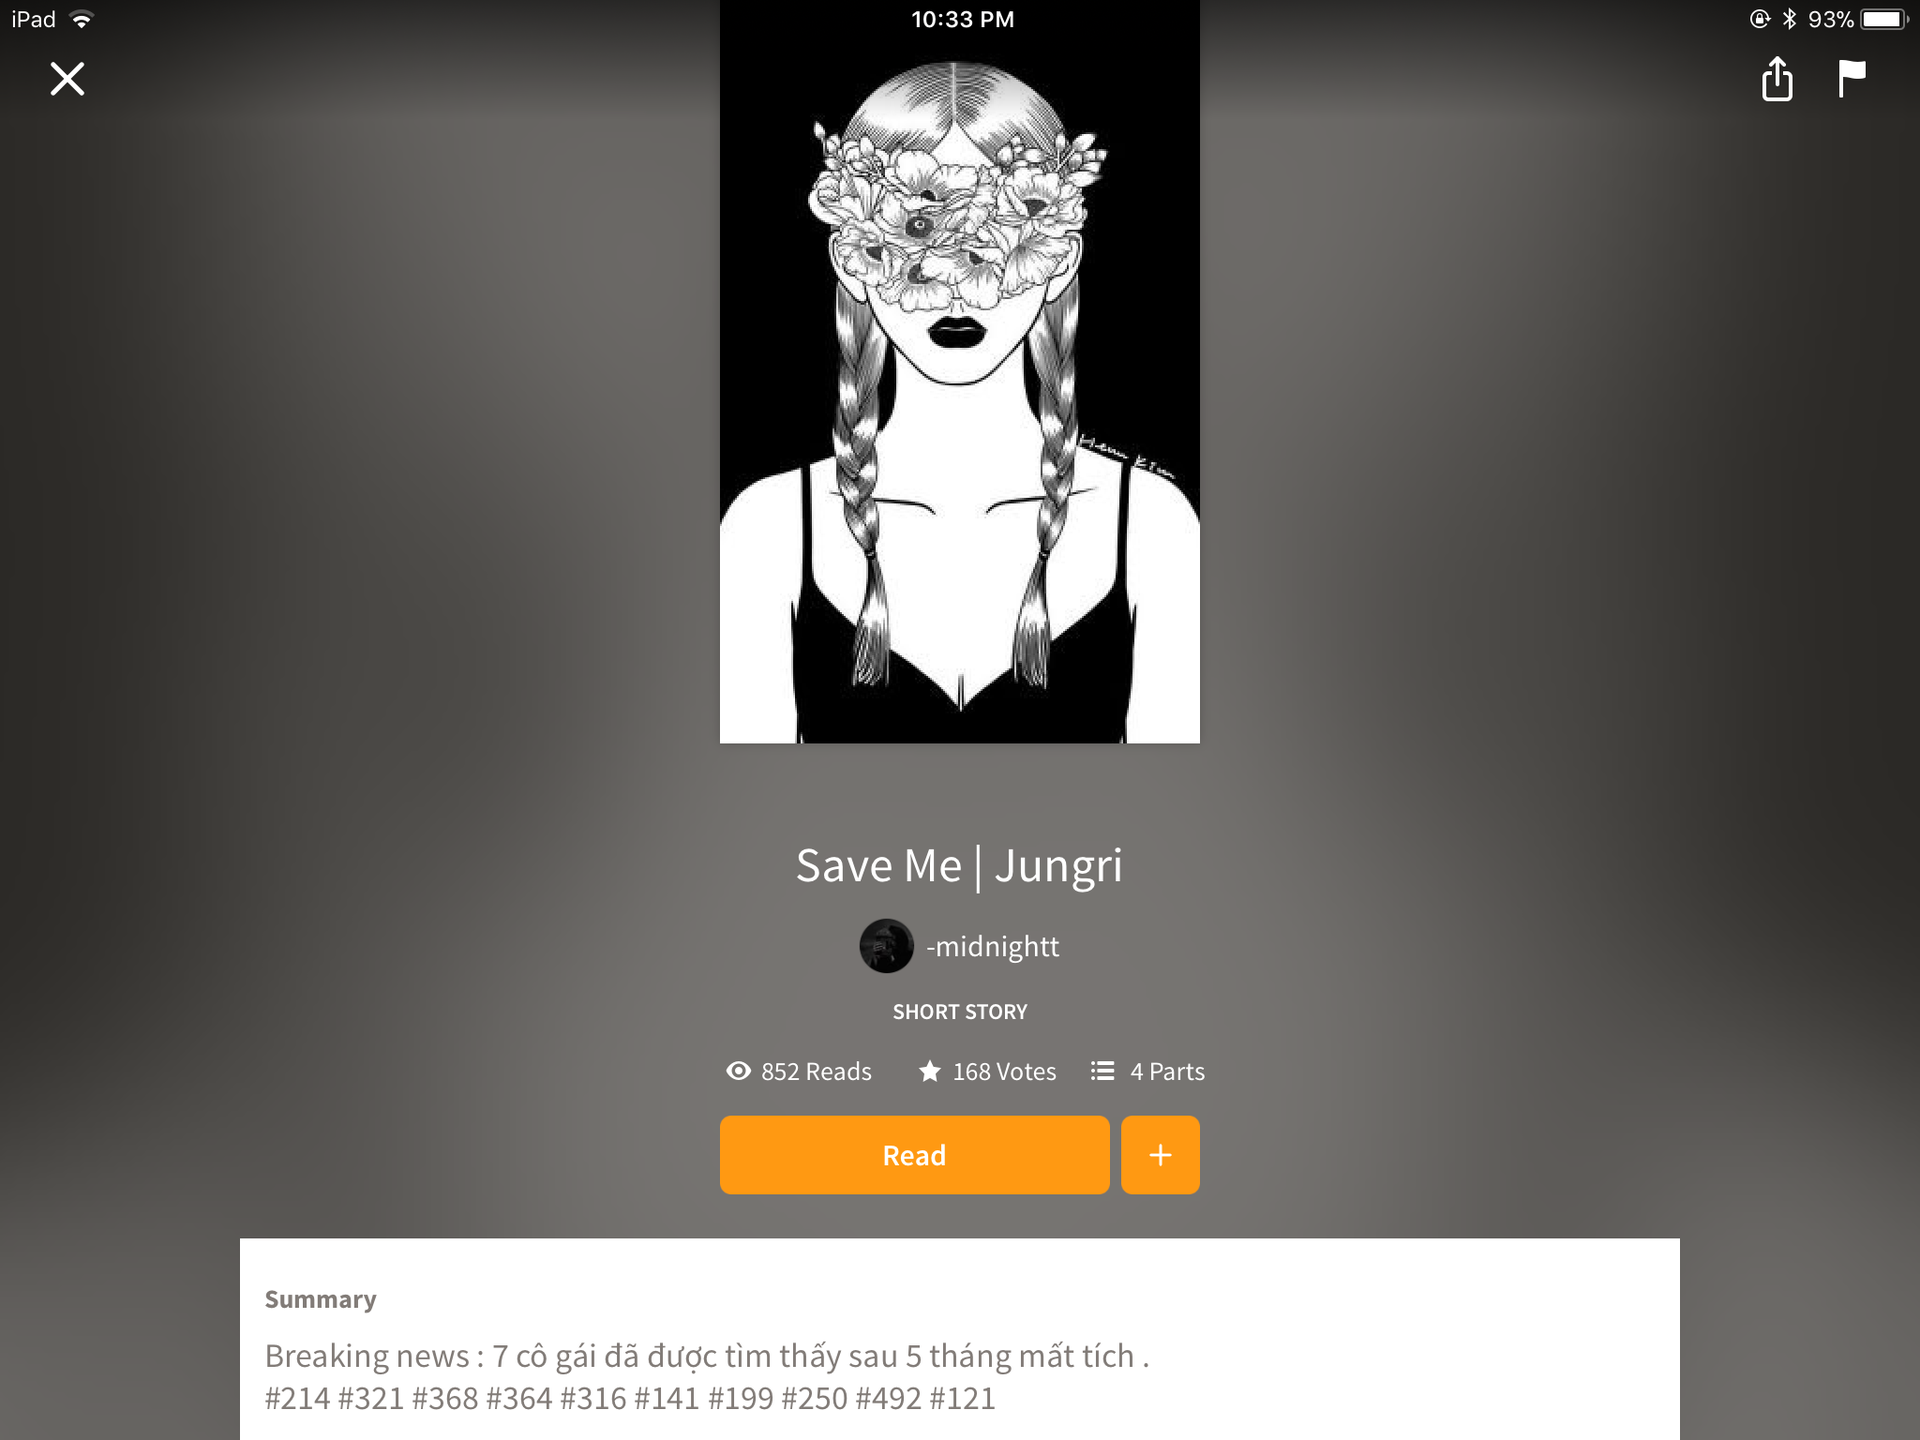This screenshot has height=1440, width=1920.
Task: Open the Save Me book cover
Action: point(960,372)
